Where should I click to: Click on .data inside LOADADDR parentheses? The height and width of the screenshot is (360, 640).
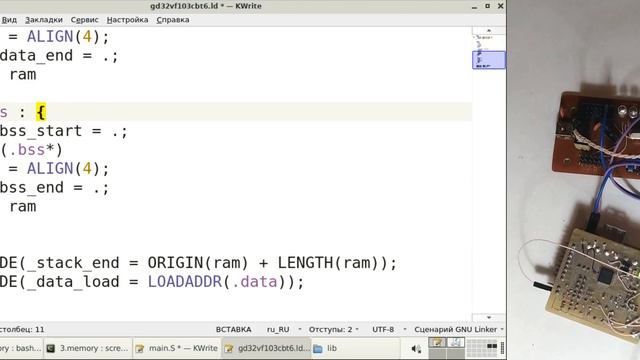click(255, 282)
